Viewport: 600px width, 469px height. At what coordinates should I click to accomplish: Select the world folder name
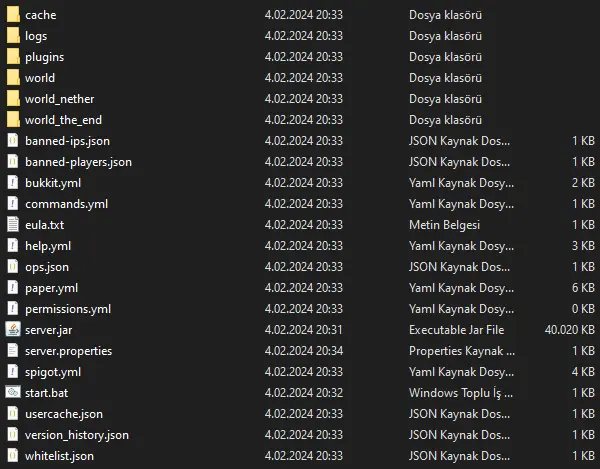40,78
